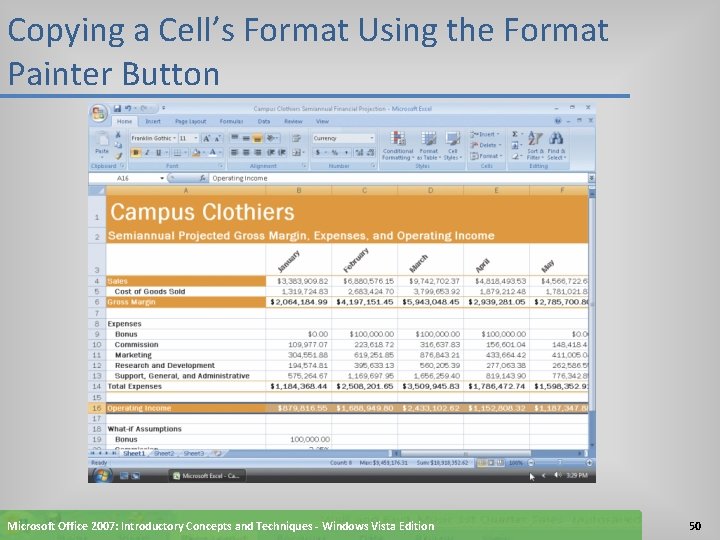This screenshot has height=540, width=720.
Task: Toggle Bottom Align vertical alignment
Action: click(258, 138)
